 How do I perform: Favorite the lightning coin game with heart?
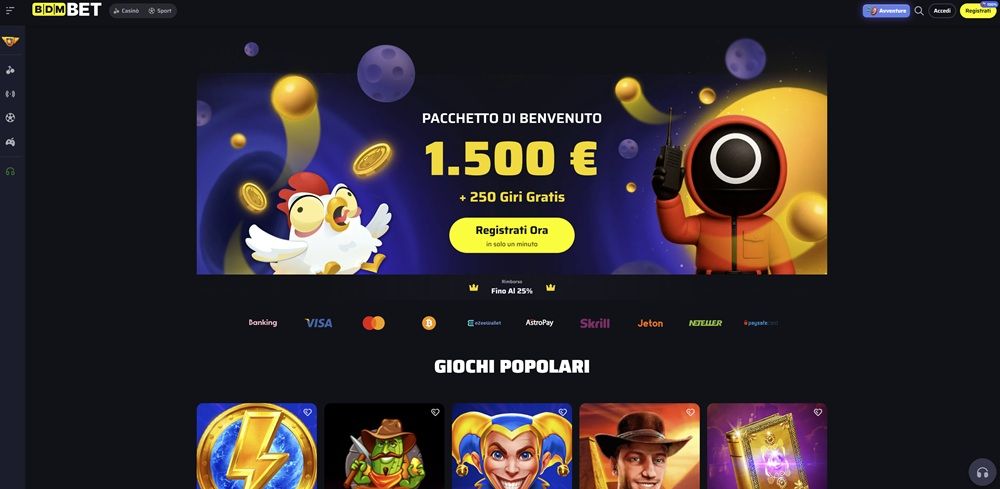pos(307,412)
